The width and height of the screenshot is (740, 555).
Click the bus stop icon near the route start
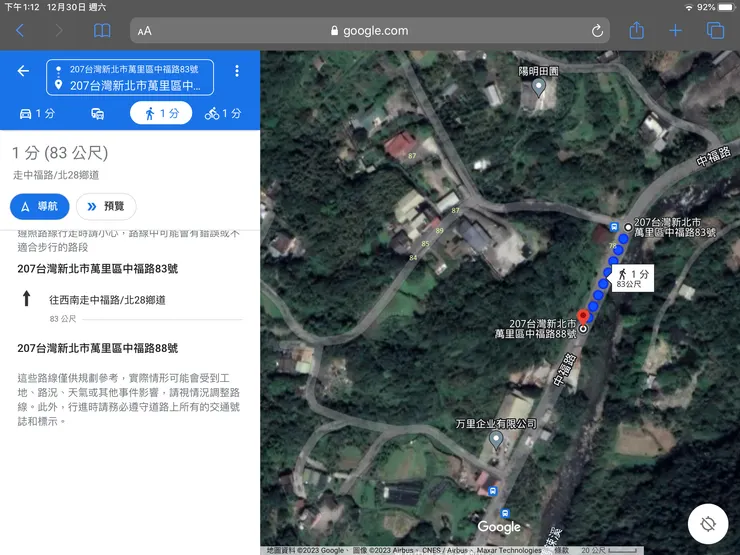pyautogui.click(x=614, y=227)
